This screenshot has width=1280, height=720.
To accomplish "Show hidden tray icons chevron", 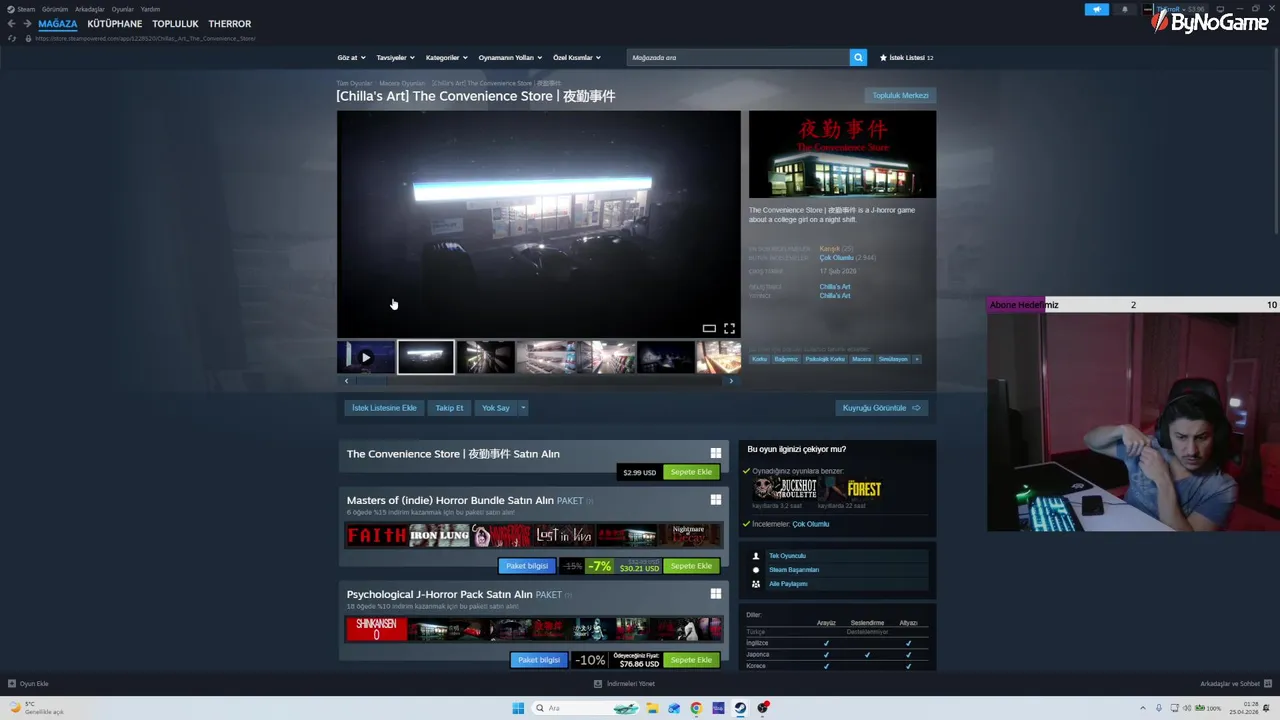I will point(1143,708).
